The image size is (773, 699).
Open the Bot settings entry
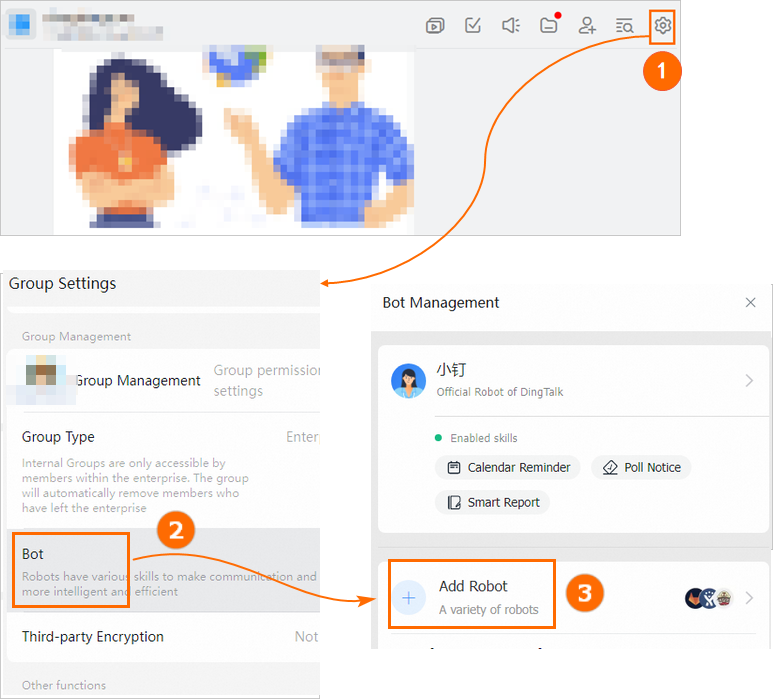pyautogui.click(x=163, y=570)
